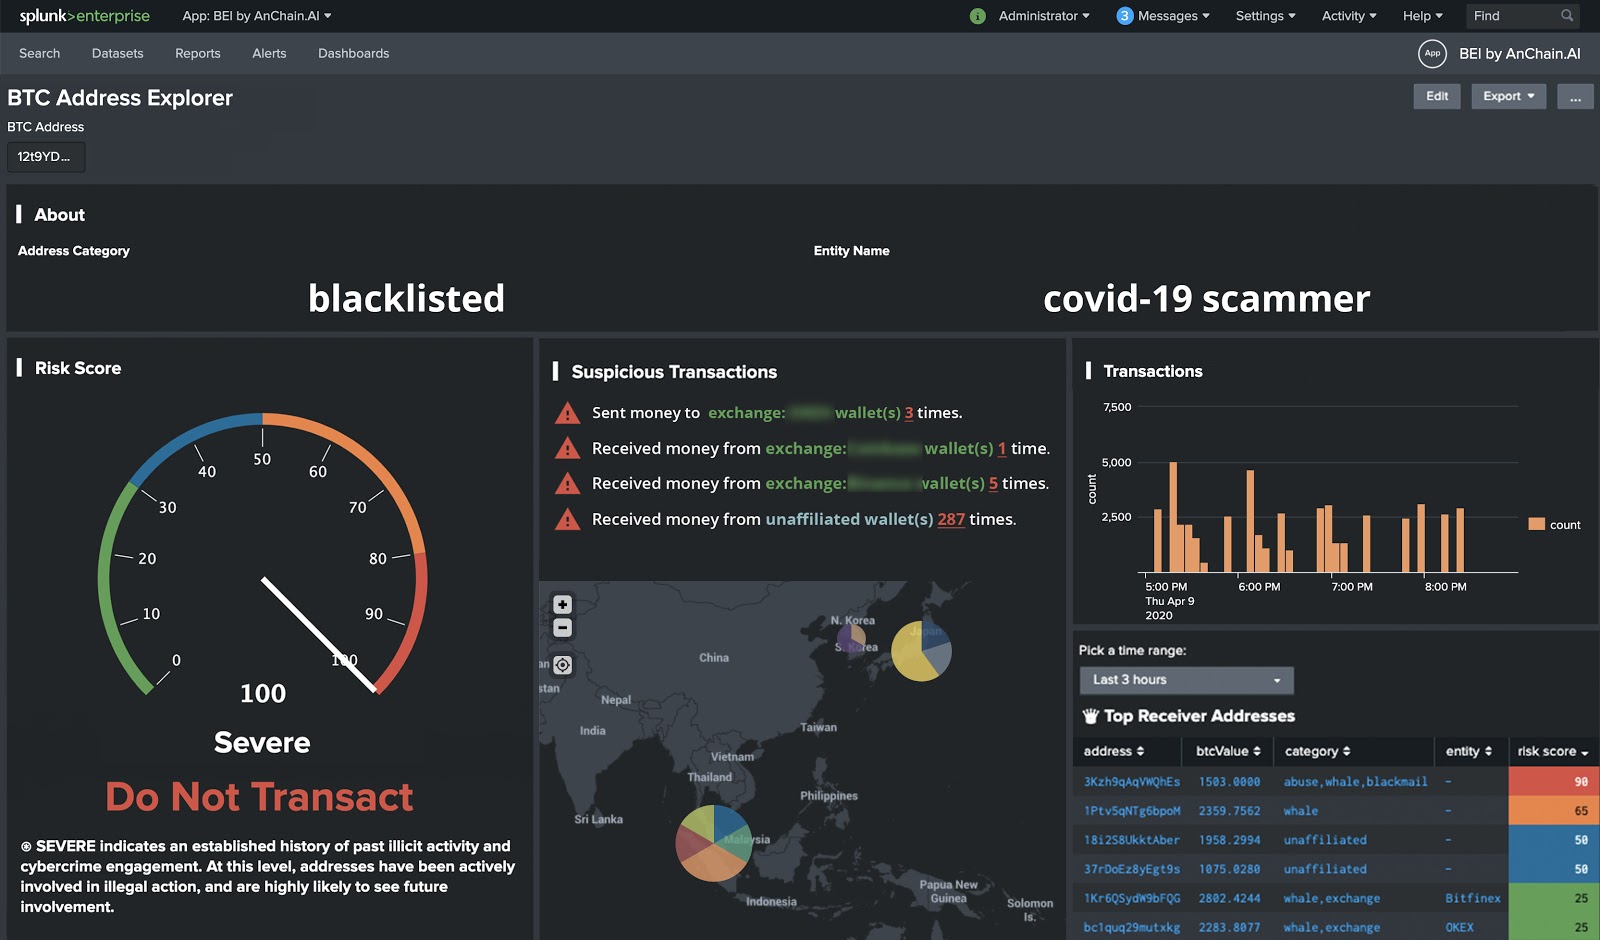
Task: Sort the table by the entity column
Action: click(x=1469, y=751)
